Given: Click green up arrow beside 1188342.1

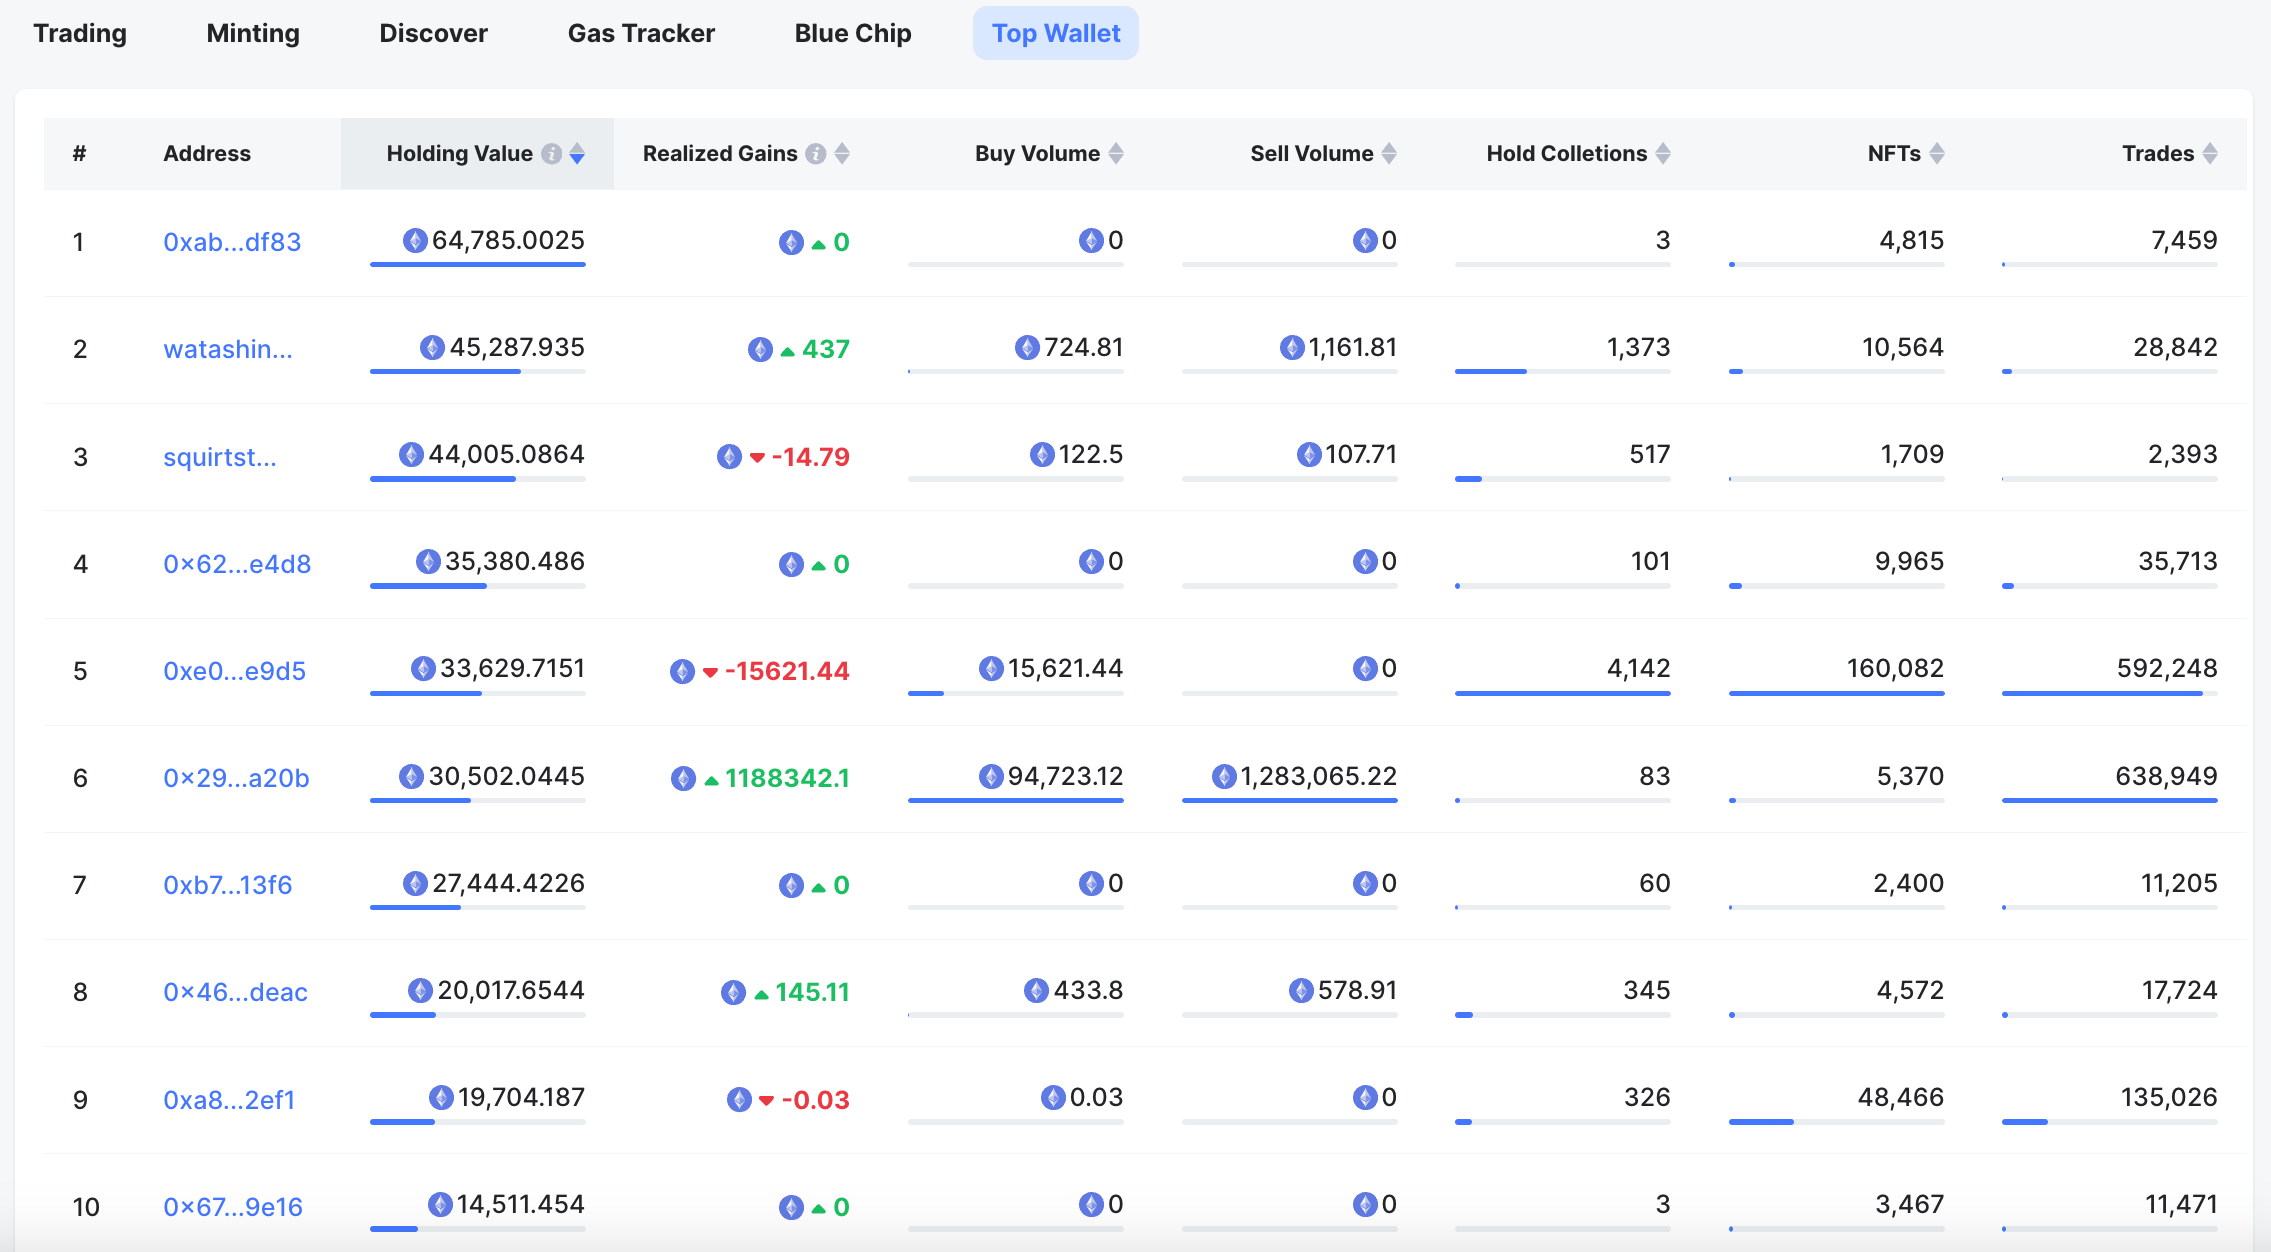Looking at the screenshot, I should click(711, 780).
